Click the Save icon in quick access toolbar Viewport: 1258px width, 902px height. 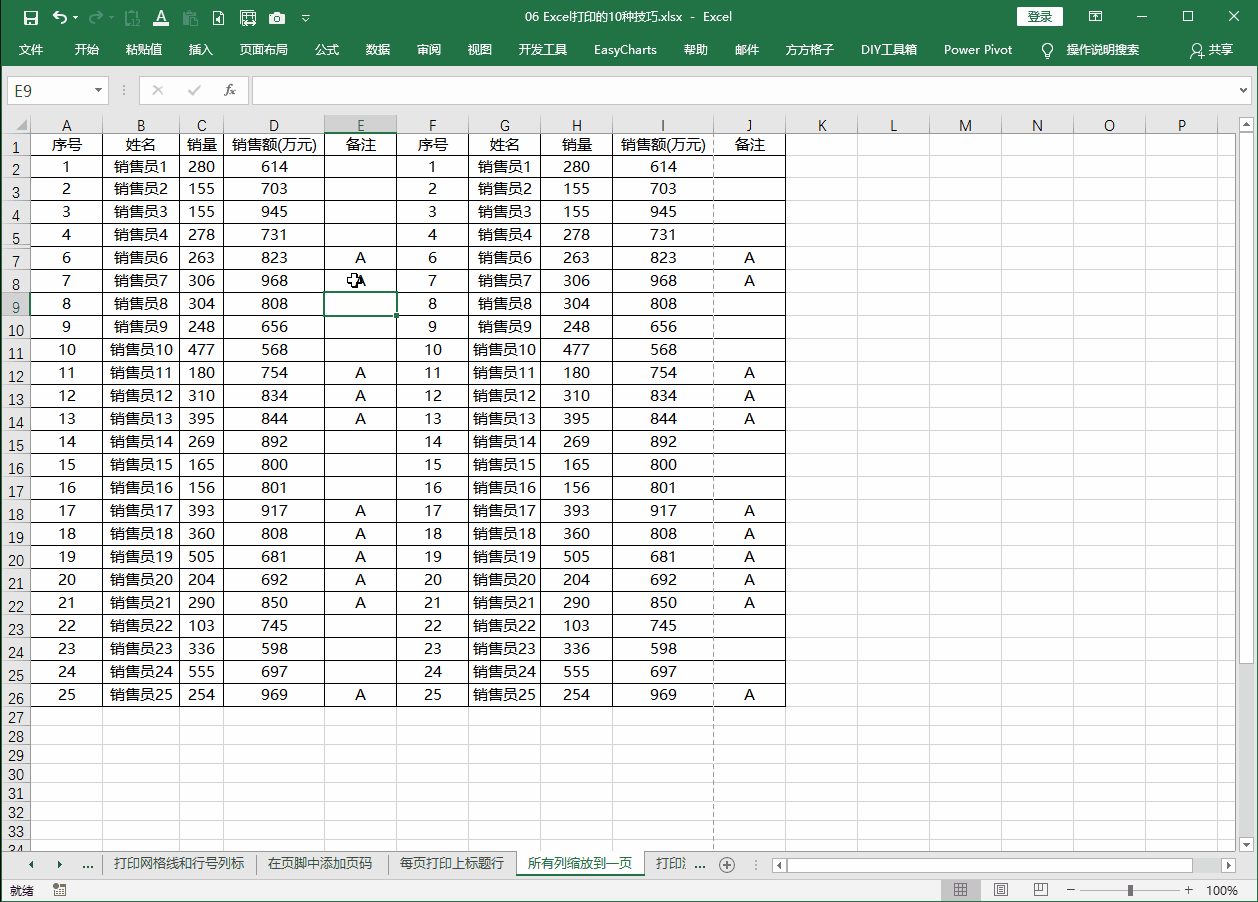tap(30, 17)
